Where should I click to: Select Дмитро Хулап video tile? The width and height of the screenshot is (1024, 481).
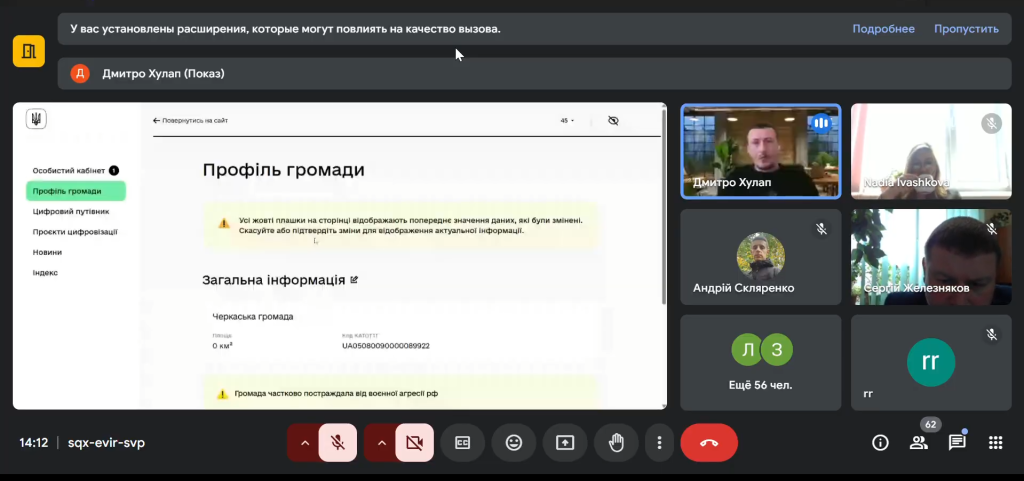pos(761,151)
